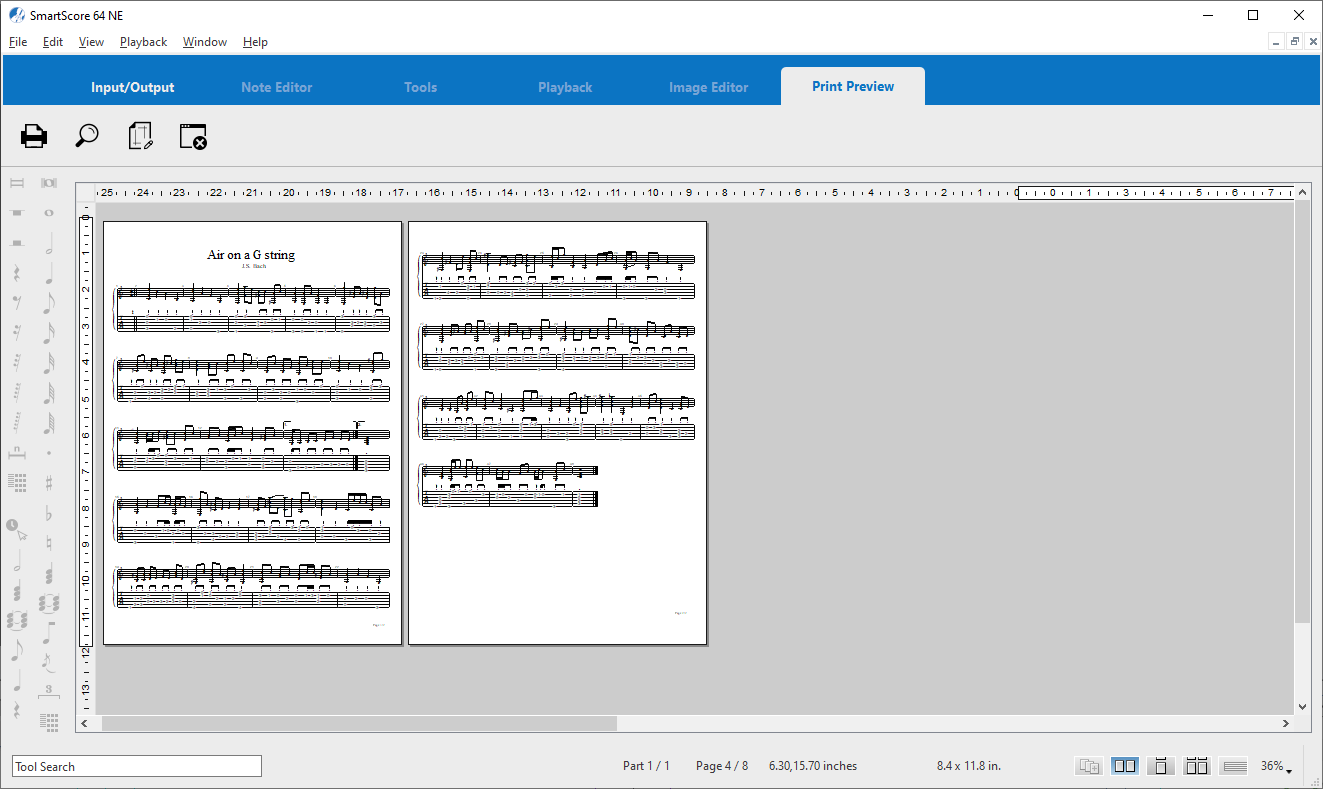Toggle the two-column pages view button
This screenshot has height=789, width=1323.
[1197, 766]
